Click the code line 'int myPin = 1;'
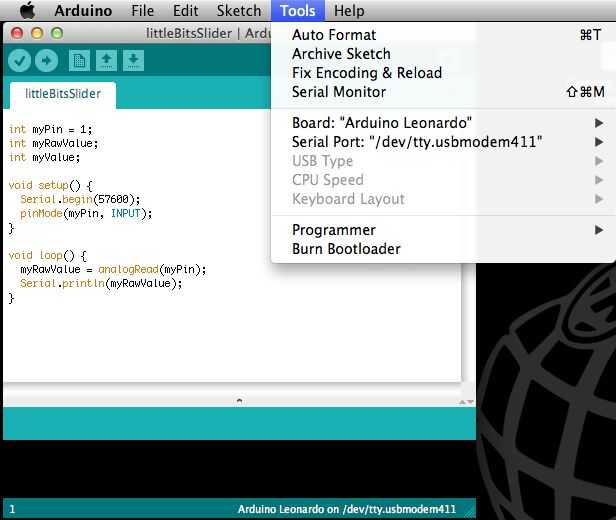 pyautogui.click(x=50, y=130)
